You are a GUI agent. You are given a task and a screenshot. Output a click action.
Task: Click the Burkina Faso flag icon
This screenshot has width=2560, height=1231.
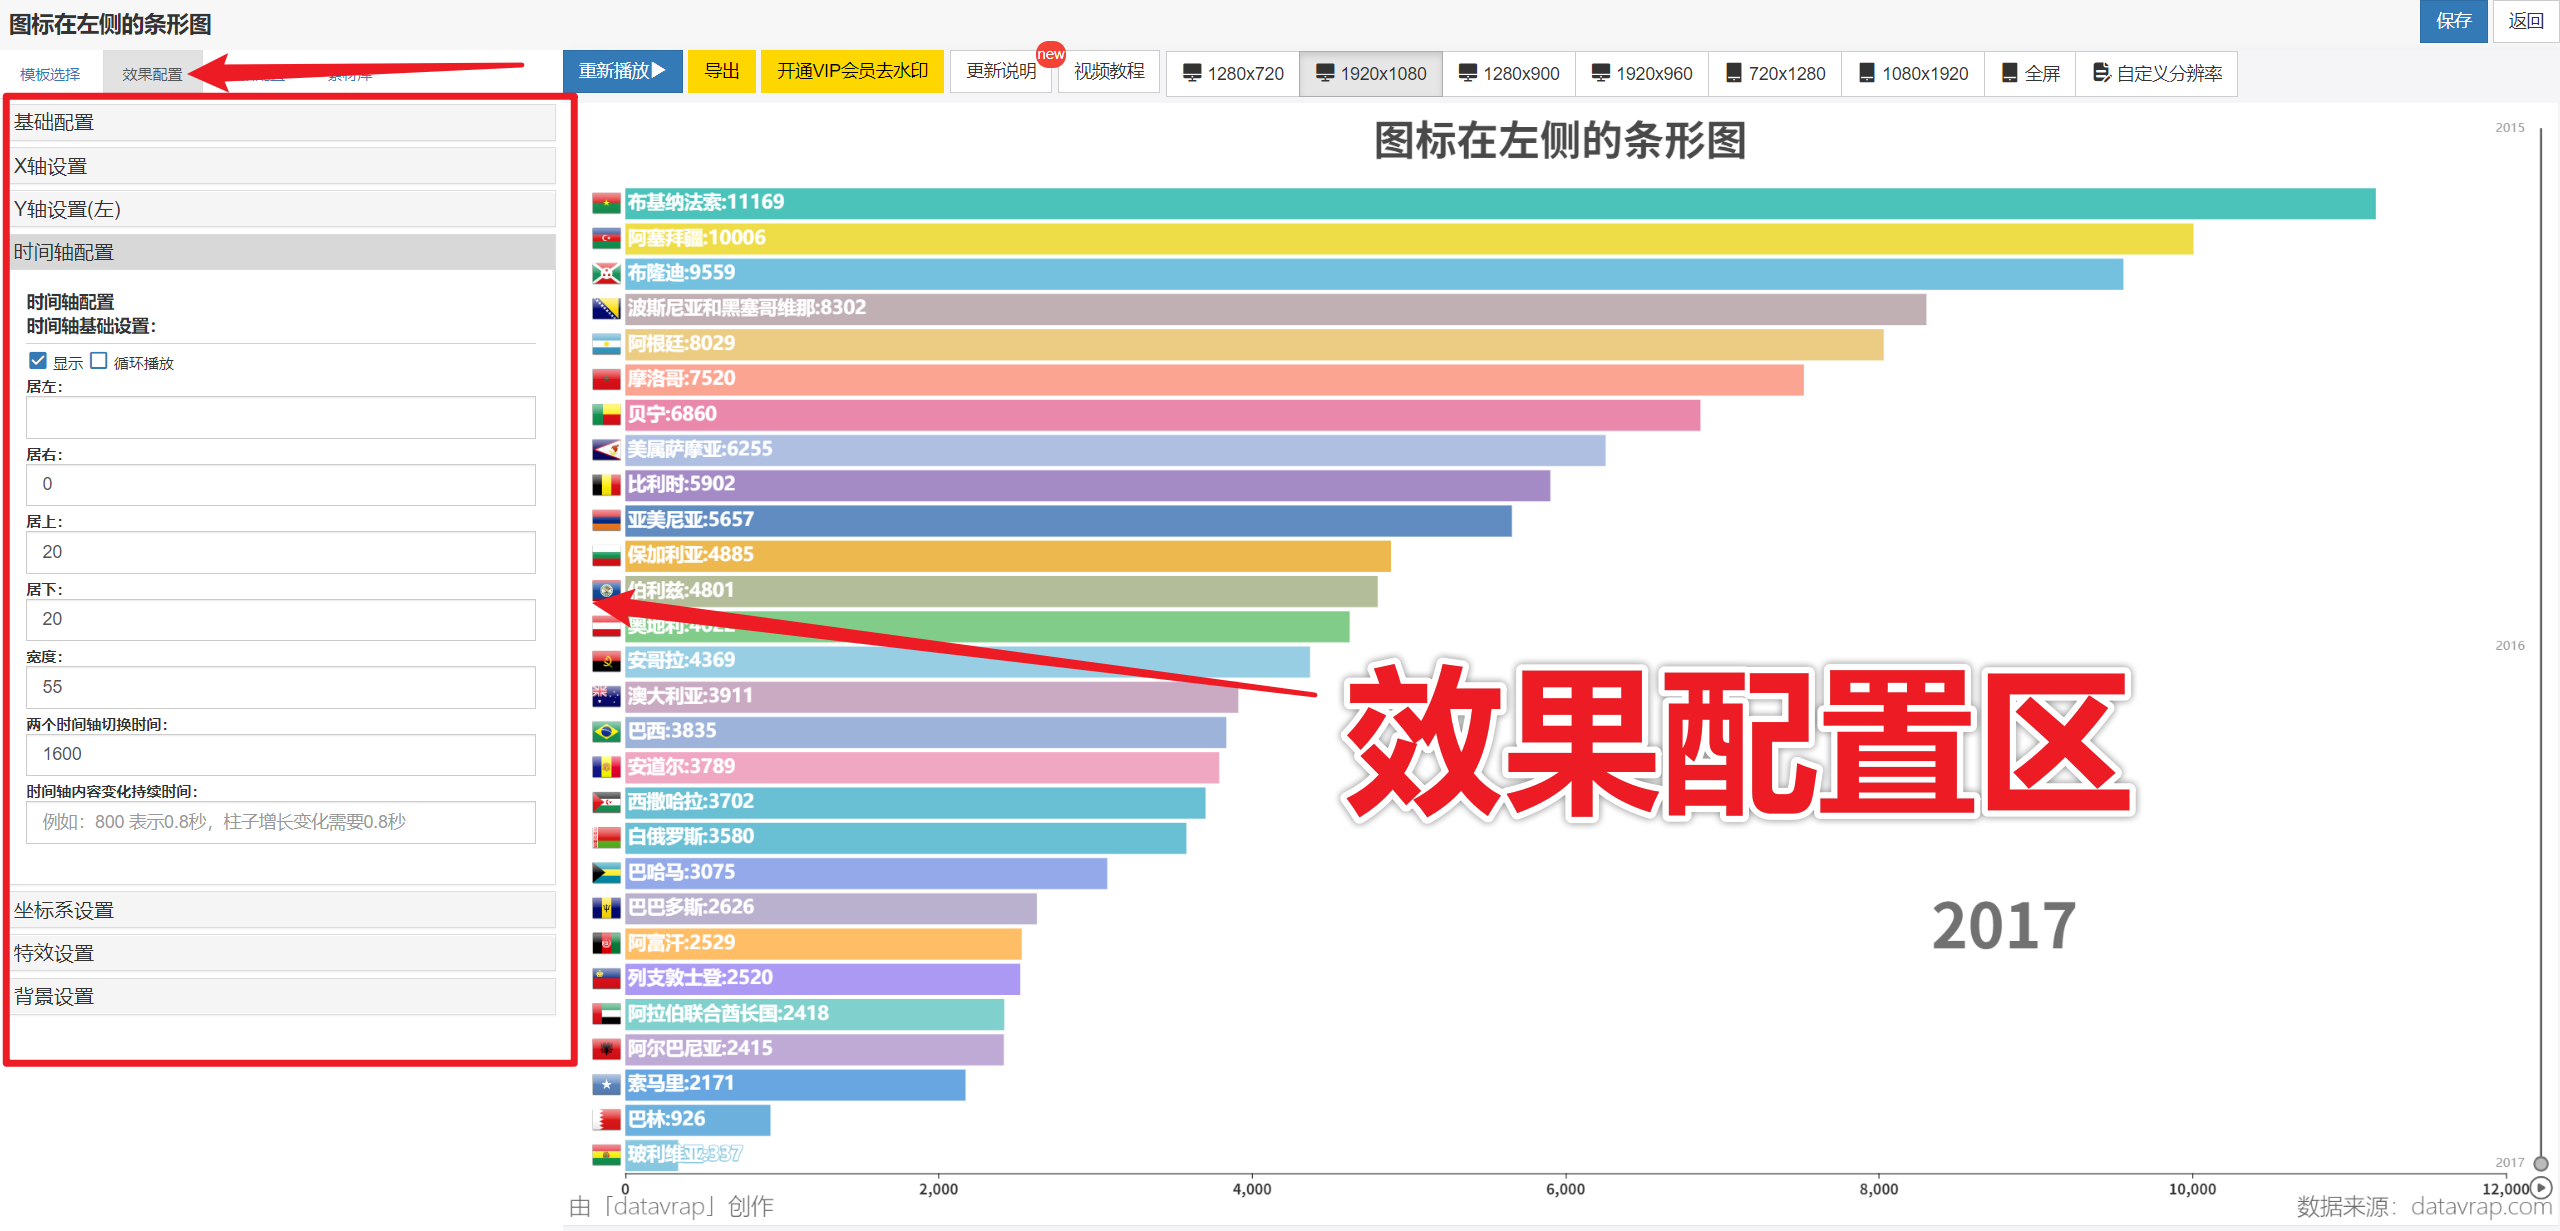point(605,204)
